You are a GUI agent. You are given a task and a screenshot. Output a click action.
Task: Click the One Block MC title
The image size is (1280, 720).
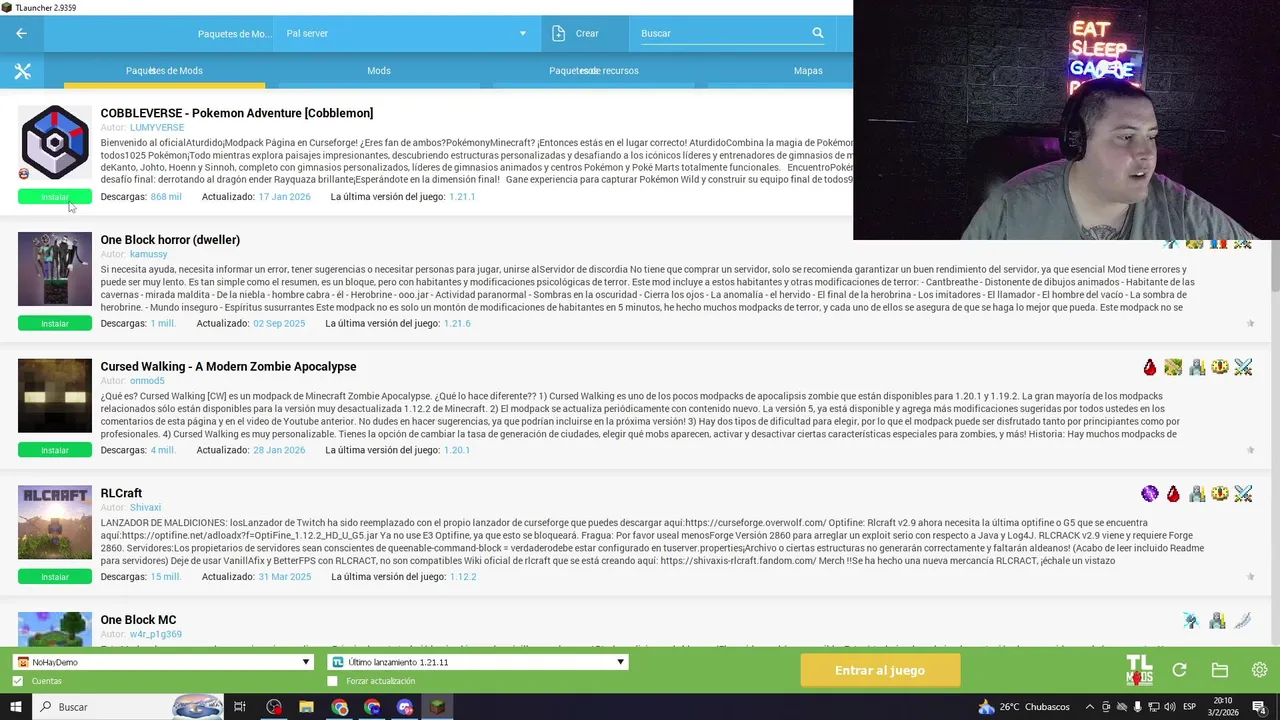tap(138, 620)
